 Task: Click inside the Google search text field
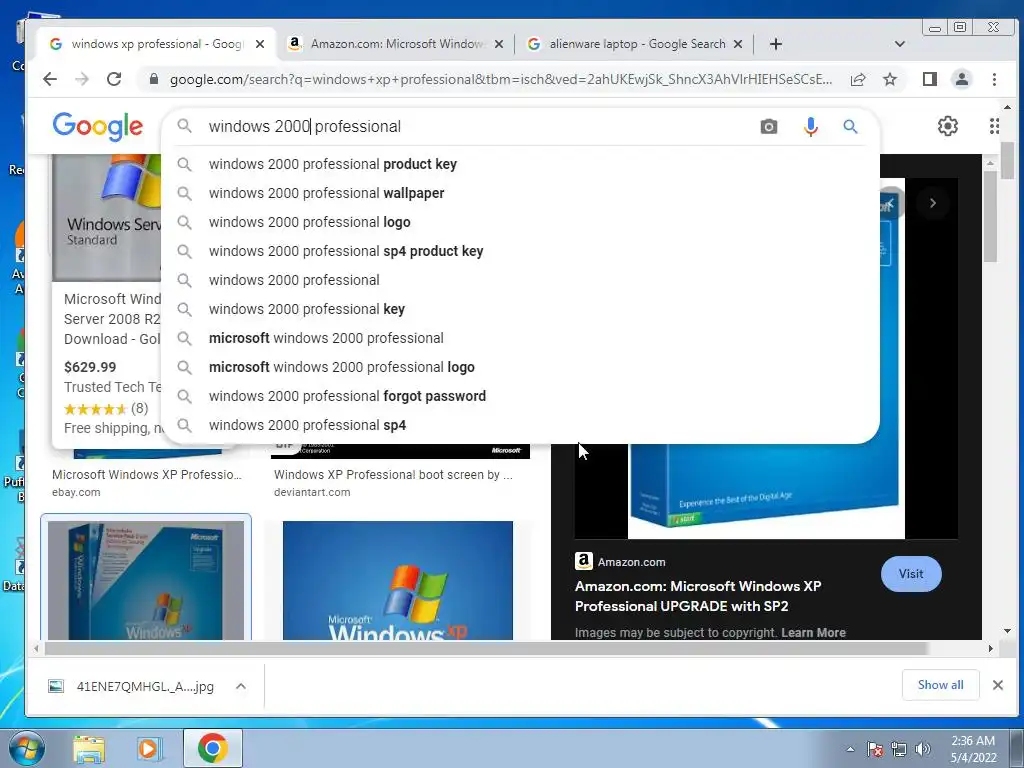coord(477,126)
